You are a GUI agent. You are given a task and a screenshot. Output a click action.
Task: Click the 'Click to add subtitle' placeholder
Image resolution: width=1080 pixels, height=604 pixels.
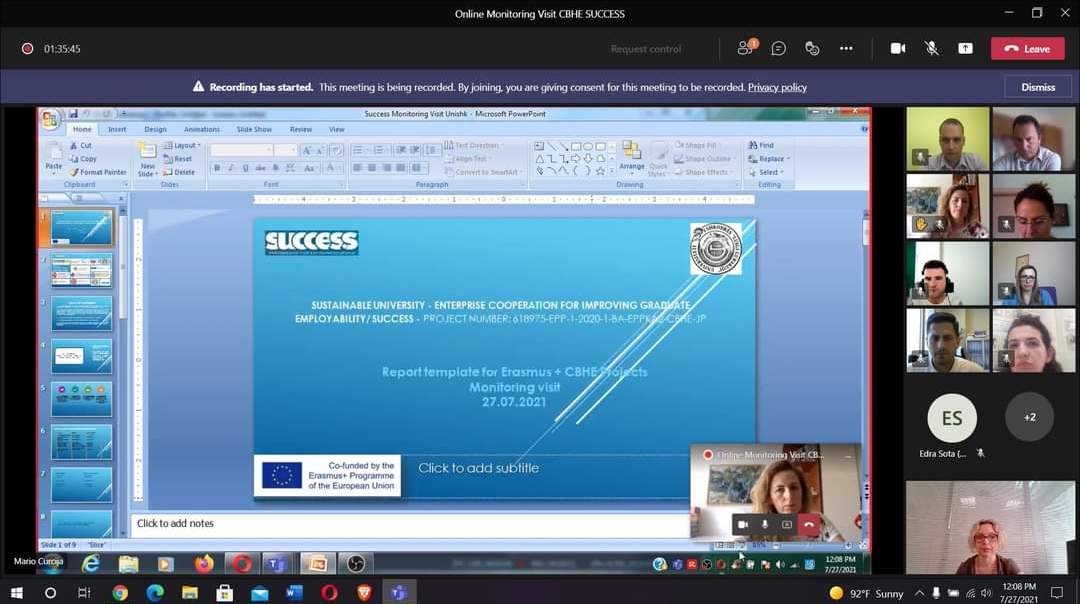478,468
